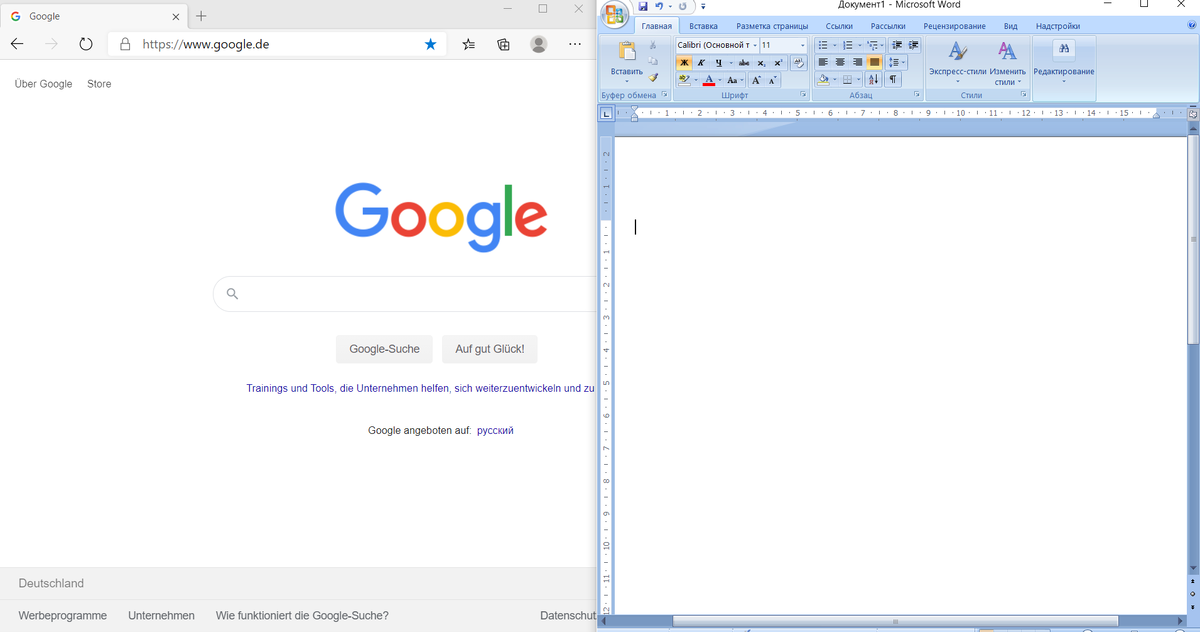
Task: Toggle Underline (Ч) formatting in Word
Action: coord(719,63)
